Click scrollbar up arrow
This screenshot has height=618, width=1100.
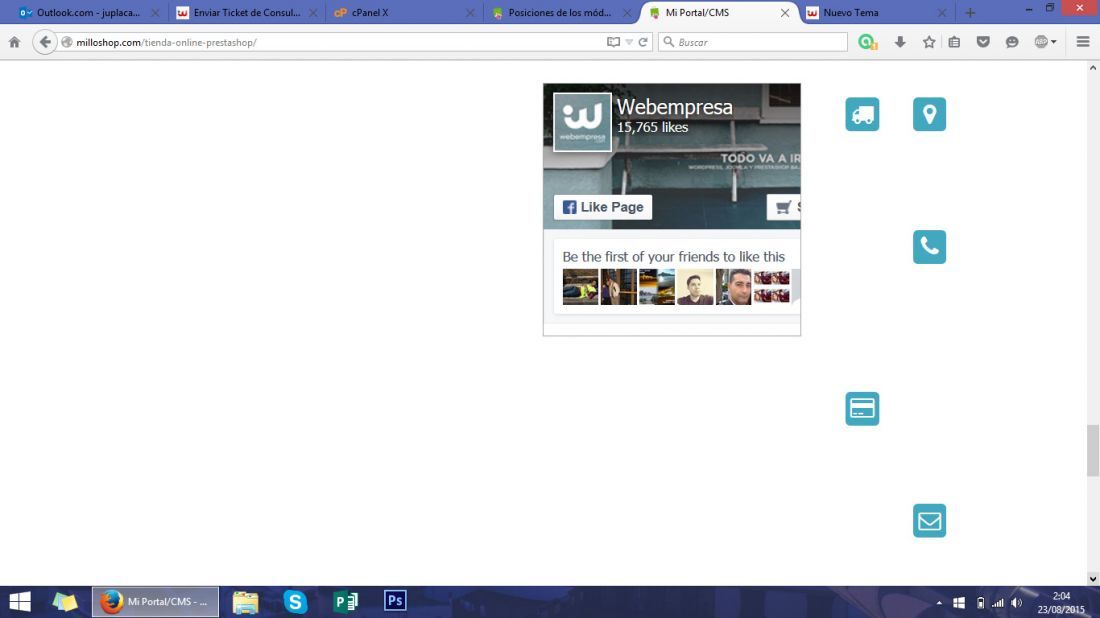1093,68
